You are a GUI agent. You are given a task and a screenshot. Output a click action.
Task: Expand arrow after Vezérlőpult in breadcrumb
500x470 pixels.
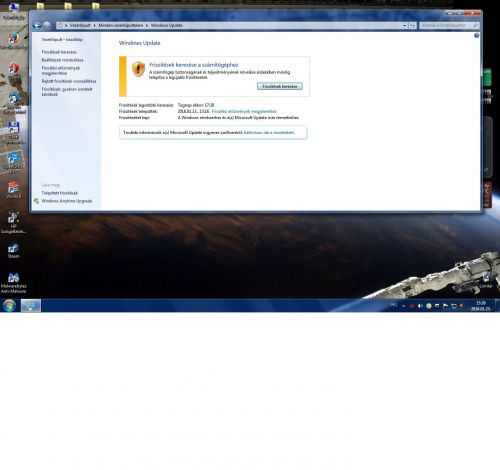coord(94,26)
